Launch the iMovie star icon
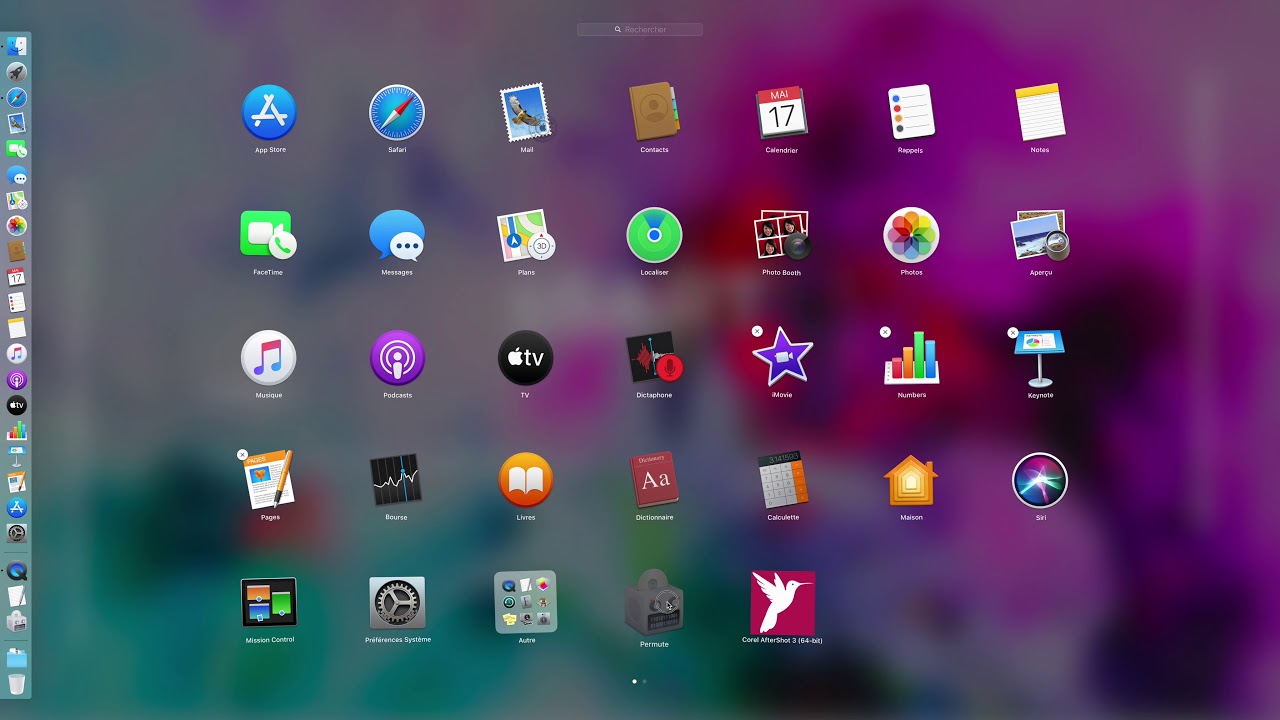This screenshot has height=720, width=1280. pos(782,357)
